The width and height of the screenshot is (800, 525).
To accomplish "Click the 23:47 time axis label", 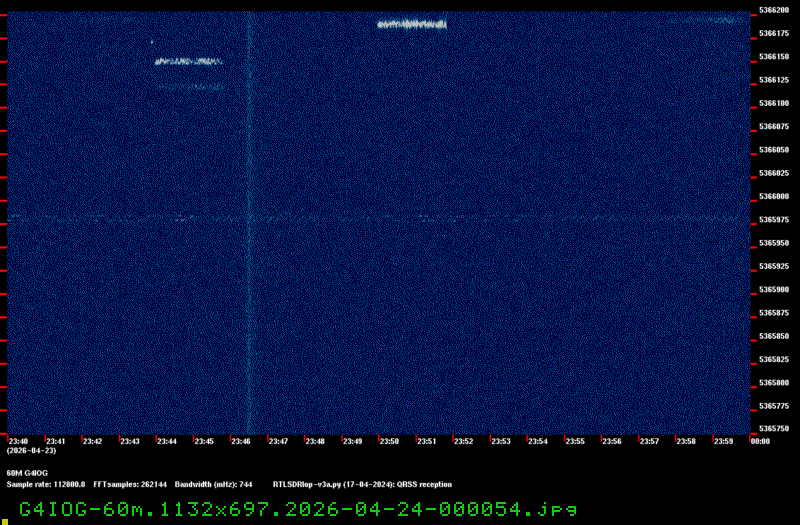I will (x=278, y=441).
